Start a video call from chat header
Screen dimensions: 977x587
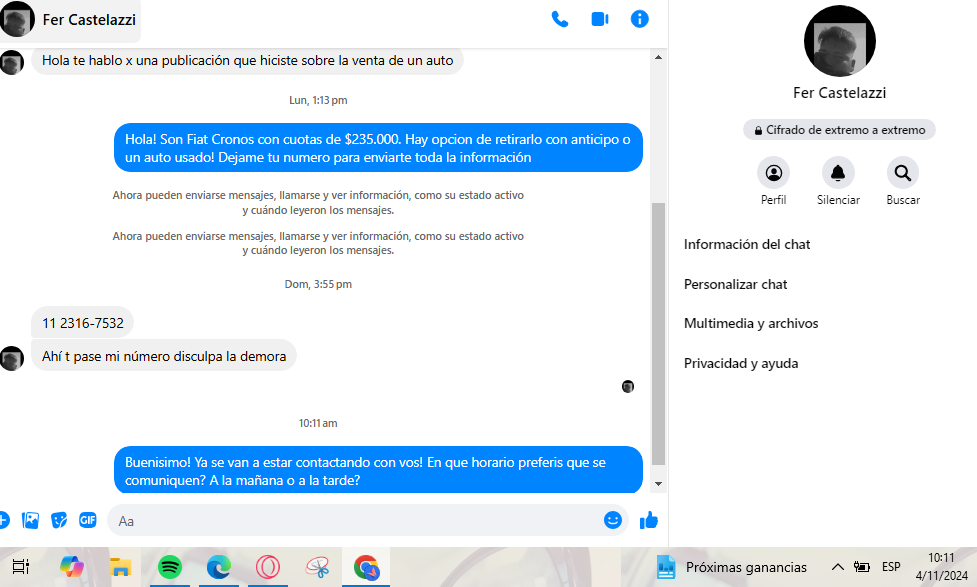(x=600, y=19)
